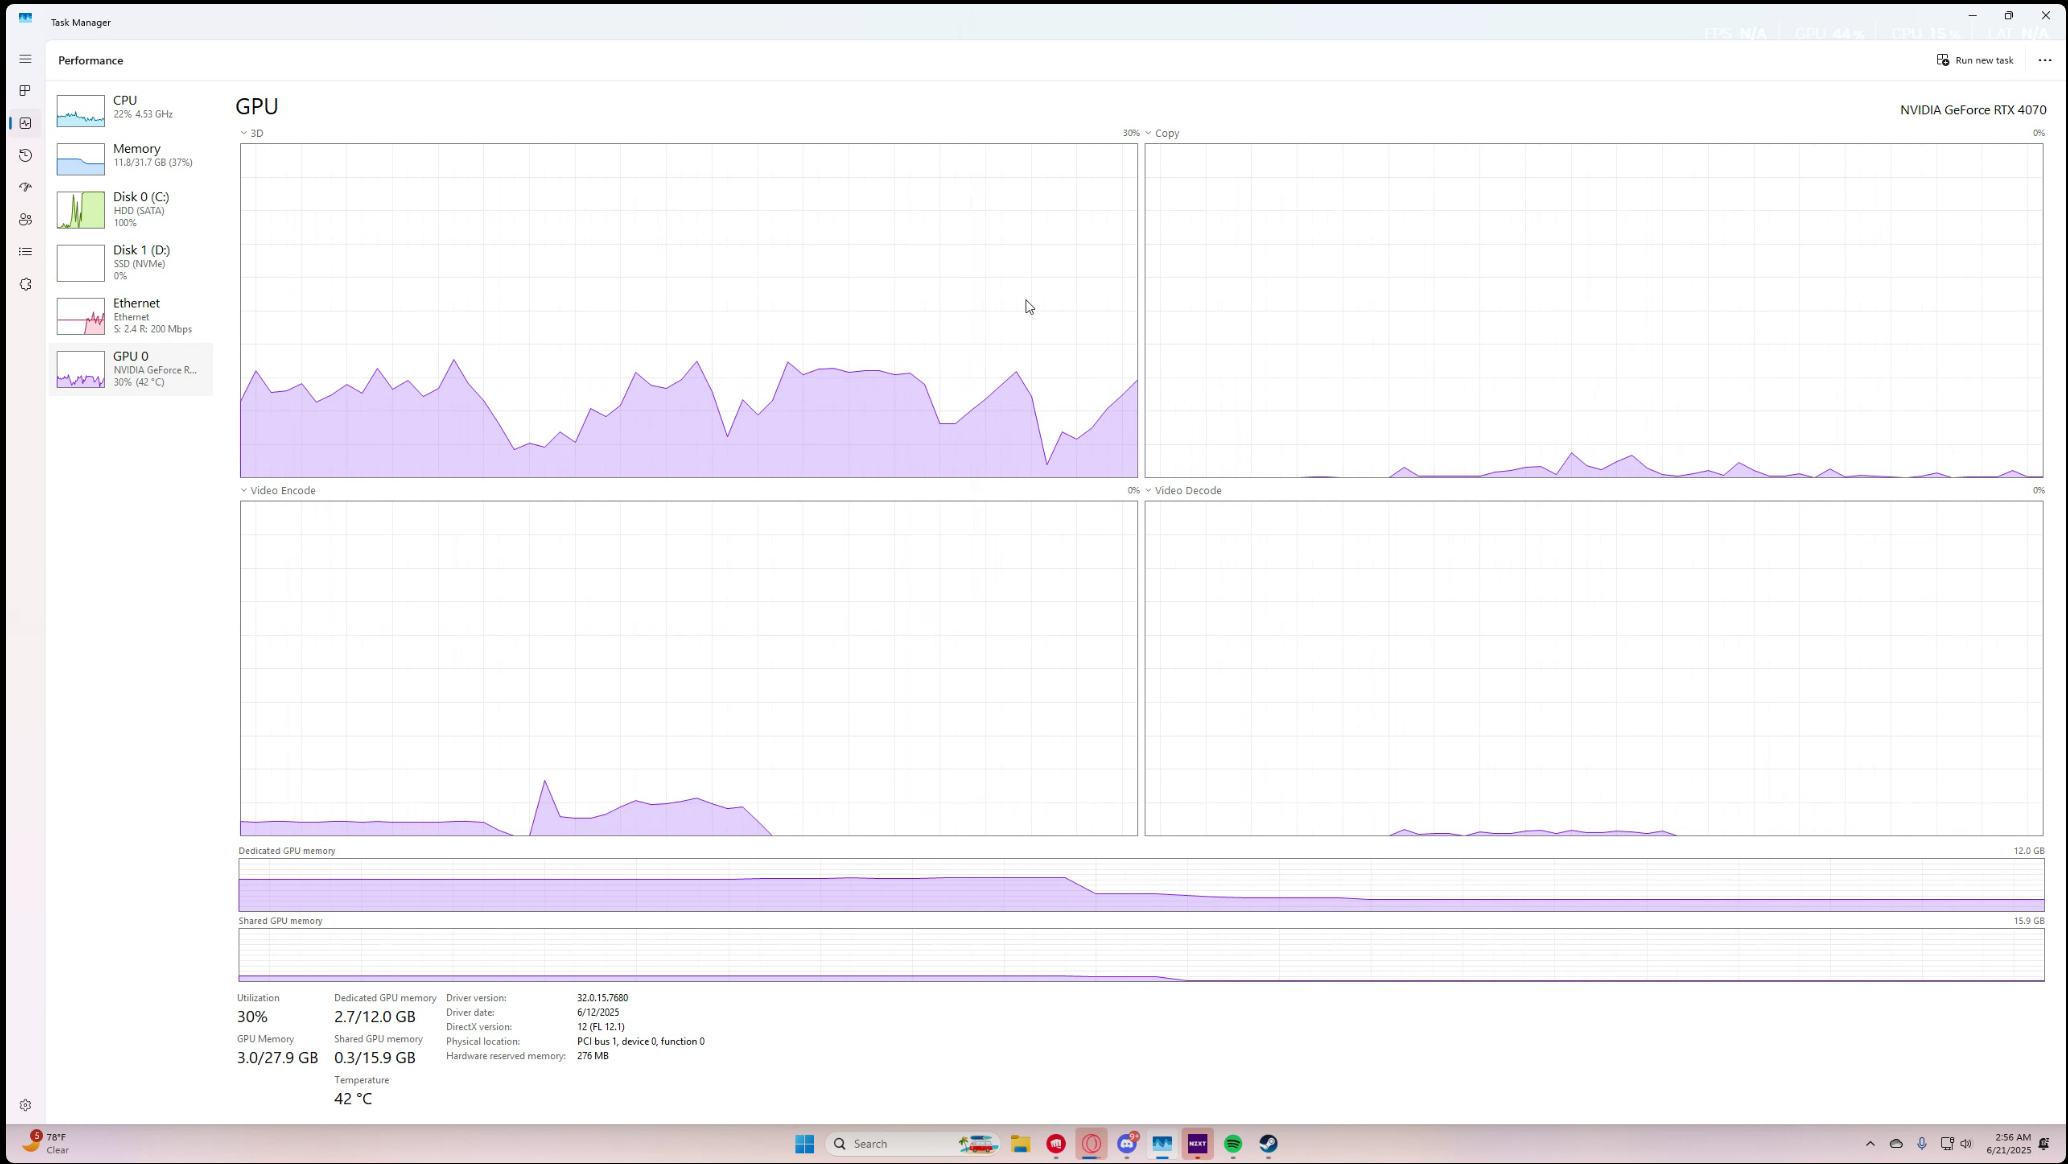This screenshot has width=2068, height=1164.
Task: Toggle the hamburger navigation menu
Action: click(x=25, y=60)
